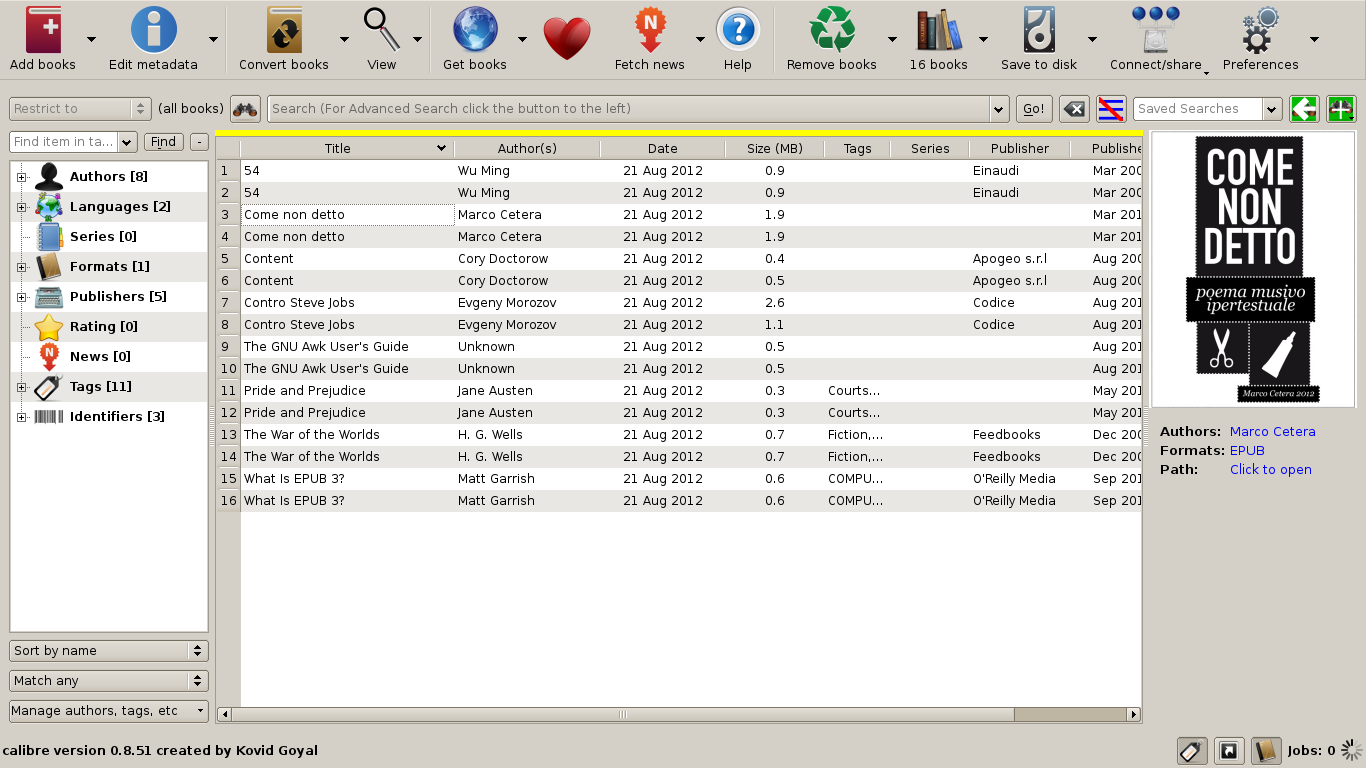Sort by the Title column header
Screen dimensions: 1366x768
point(347,149)
